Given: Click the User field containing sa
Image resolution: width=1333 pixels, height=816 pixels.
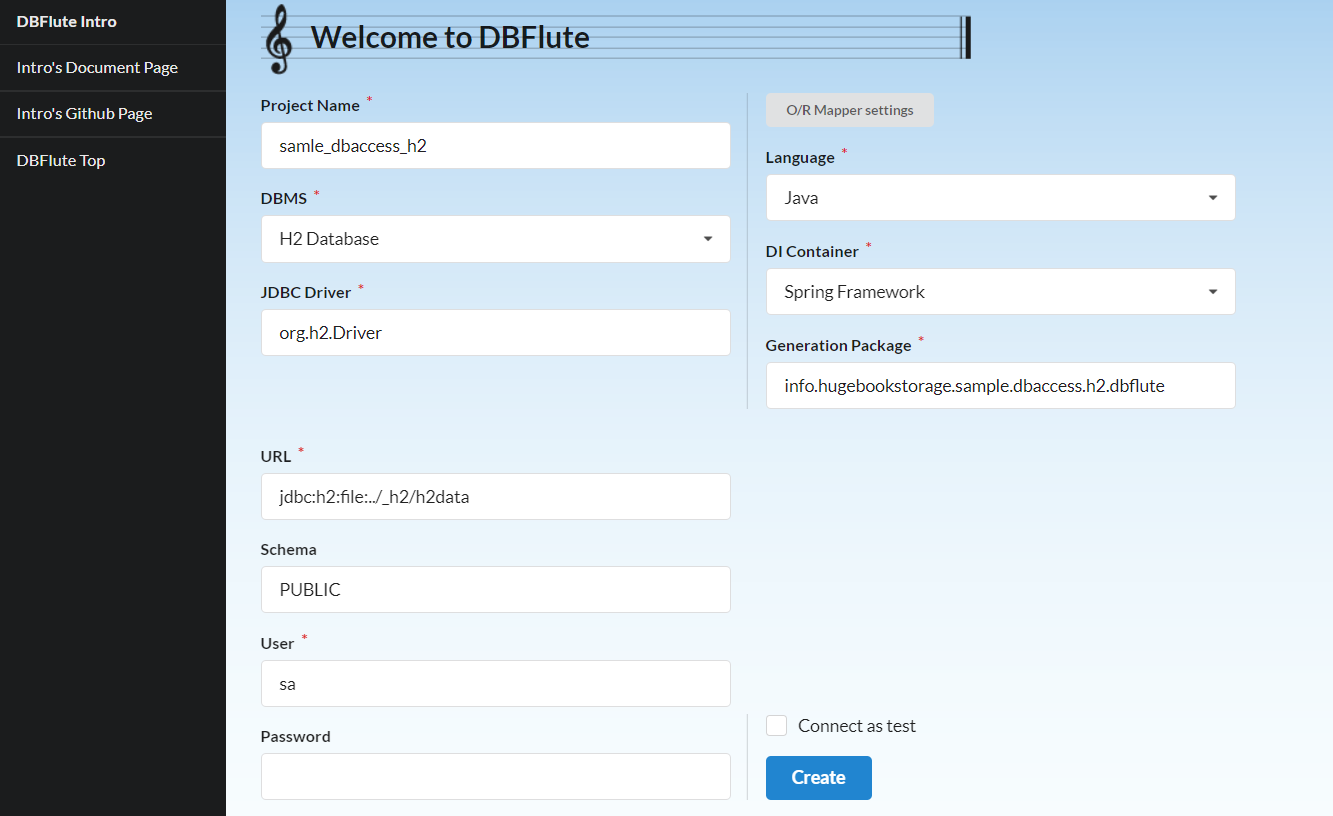Looking at the screenshot, I should [496, 684].
